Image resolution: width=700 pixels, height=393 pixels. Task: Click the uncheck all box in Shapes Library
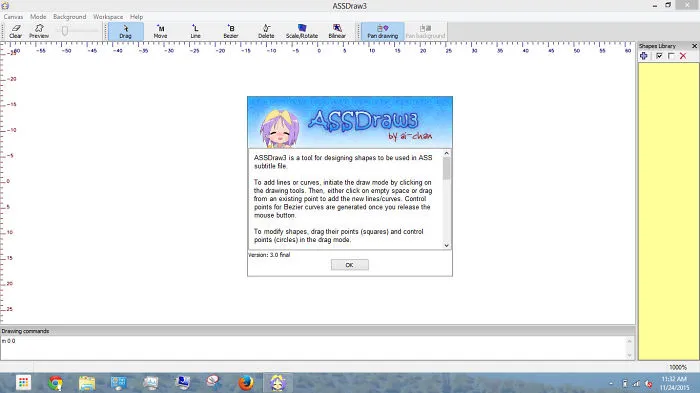pos(671,56)
